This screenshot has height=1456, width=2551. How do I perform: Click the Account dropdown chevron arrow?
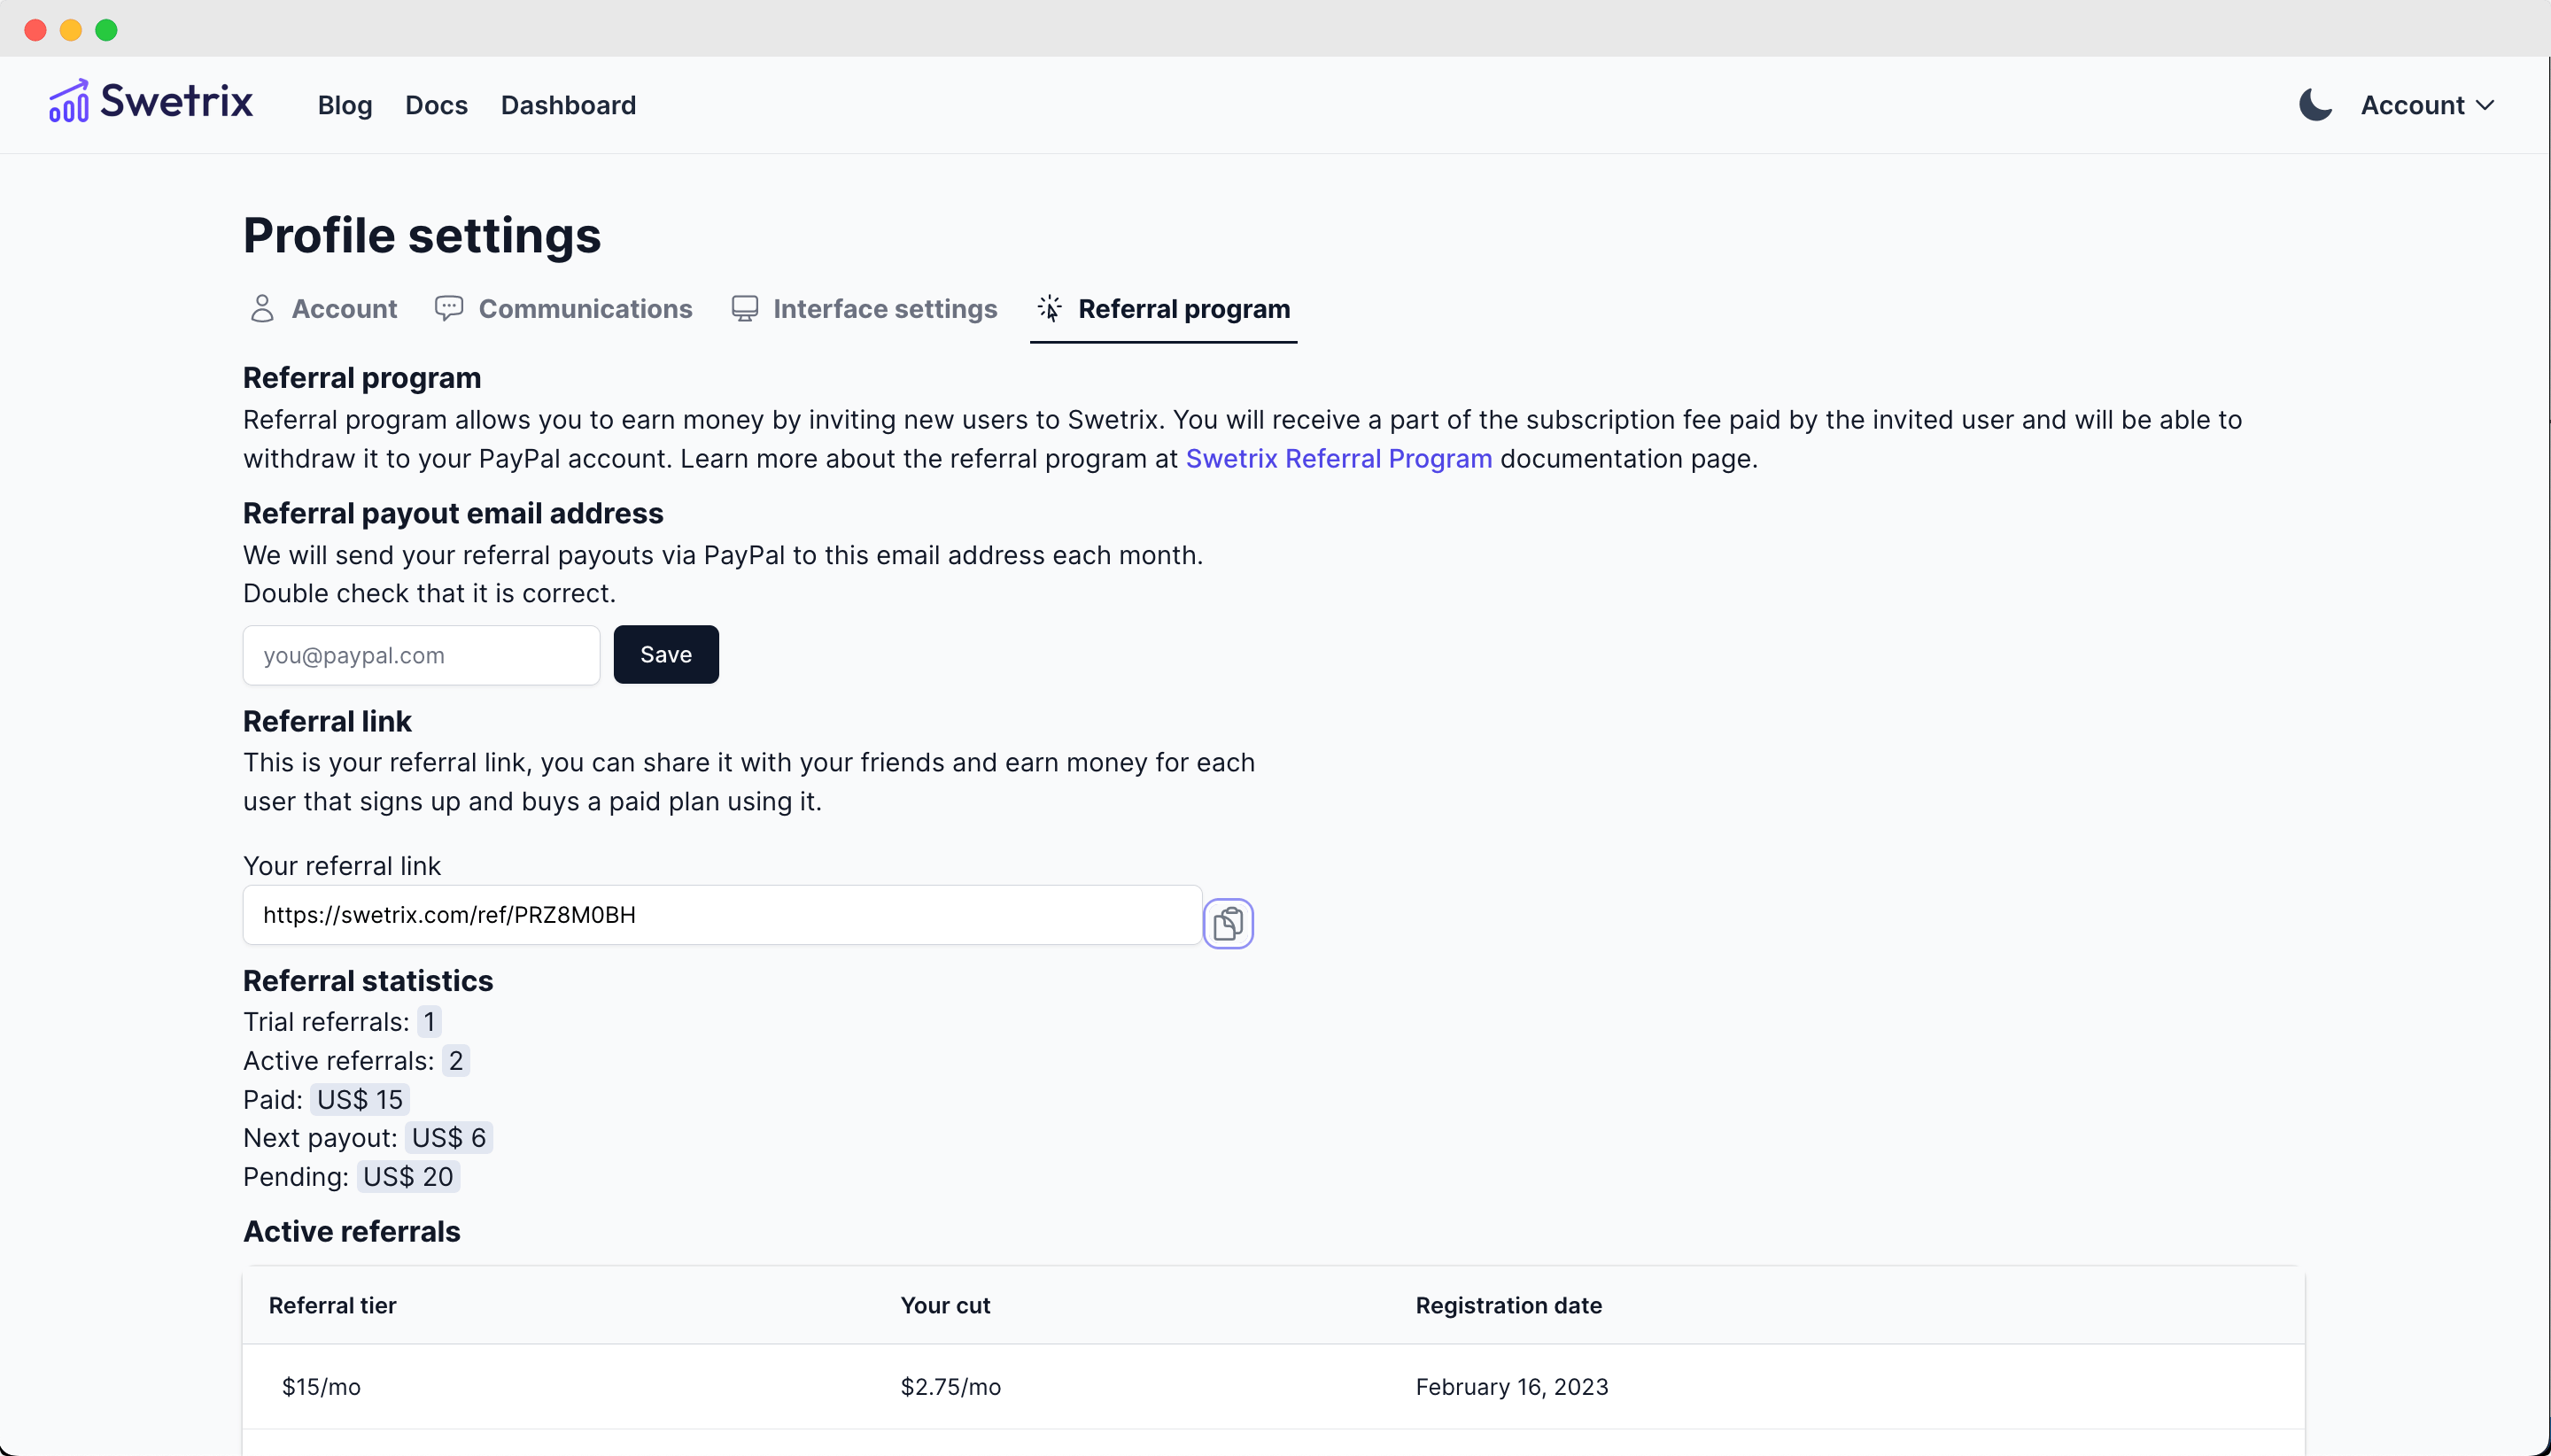2485,105
